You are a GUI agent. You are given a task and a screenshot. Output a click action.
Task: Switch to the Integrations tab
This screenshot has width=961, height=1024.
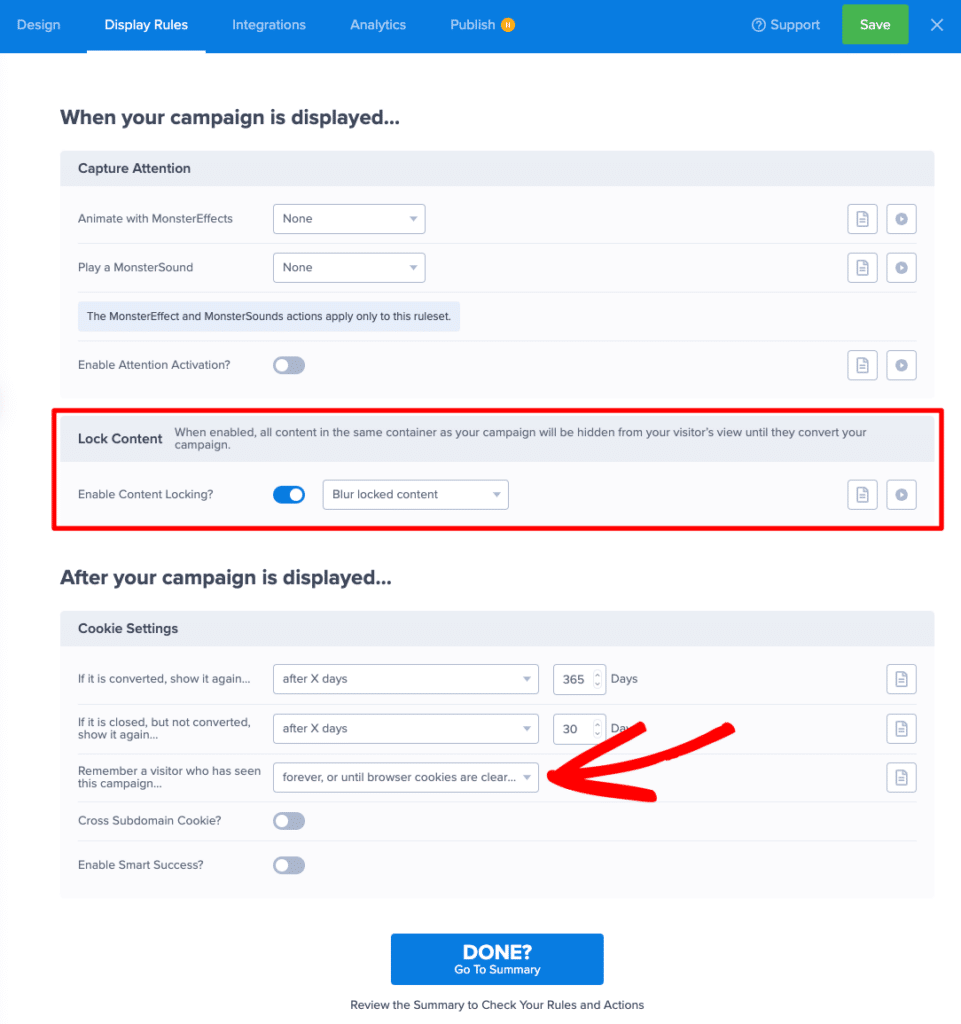(269, 25)
